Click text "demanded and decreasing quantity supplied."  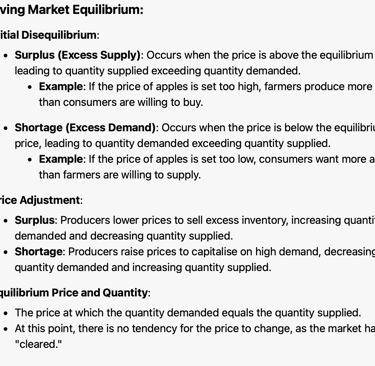[x=124, y=236]
